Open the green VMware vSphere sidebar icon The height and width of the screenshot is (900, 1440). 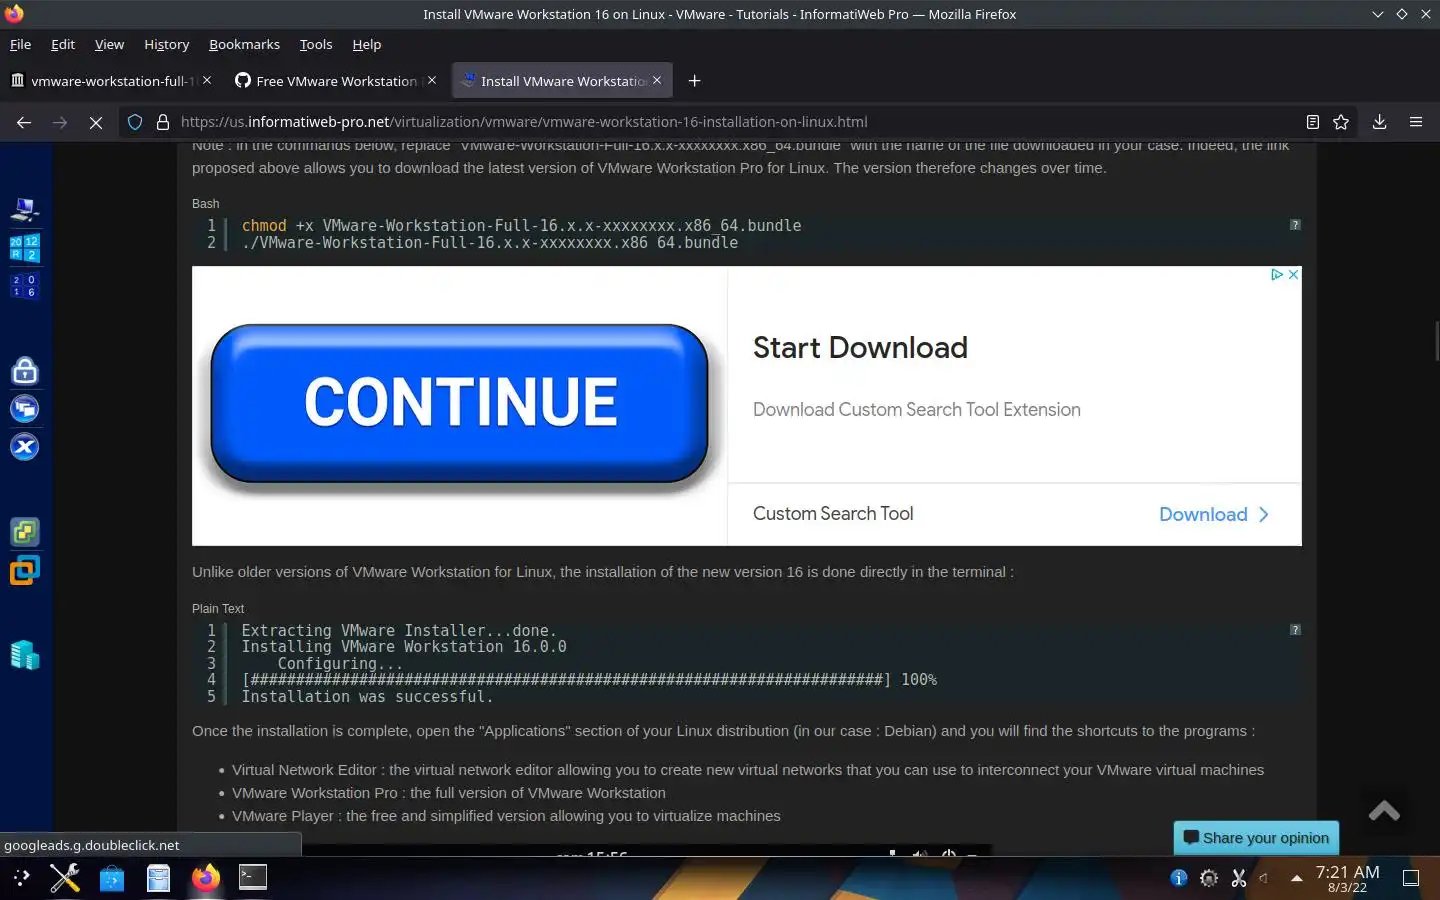[x=25, y=532]
